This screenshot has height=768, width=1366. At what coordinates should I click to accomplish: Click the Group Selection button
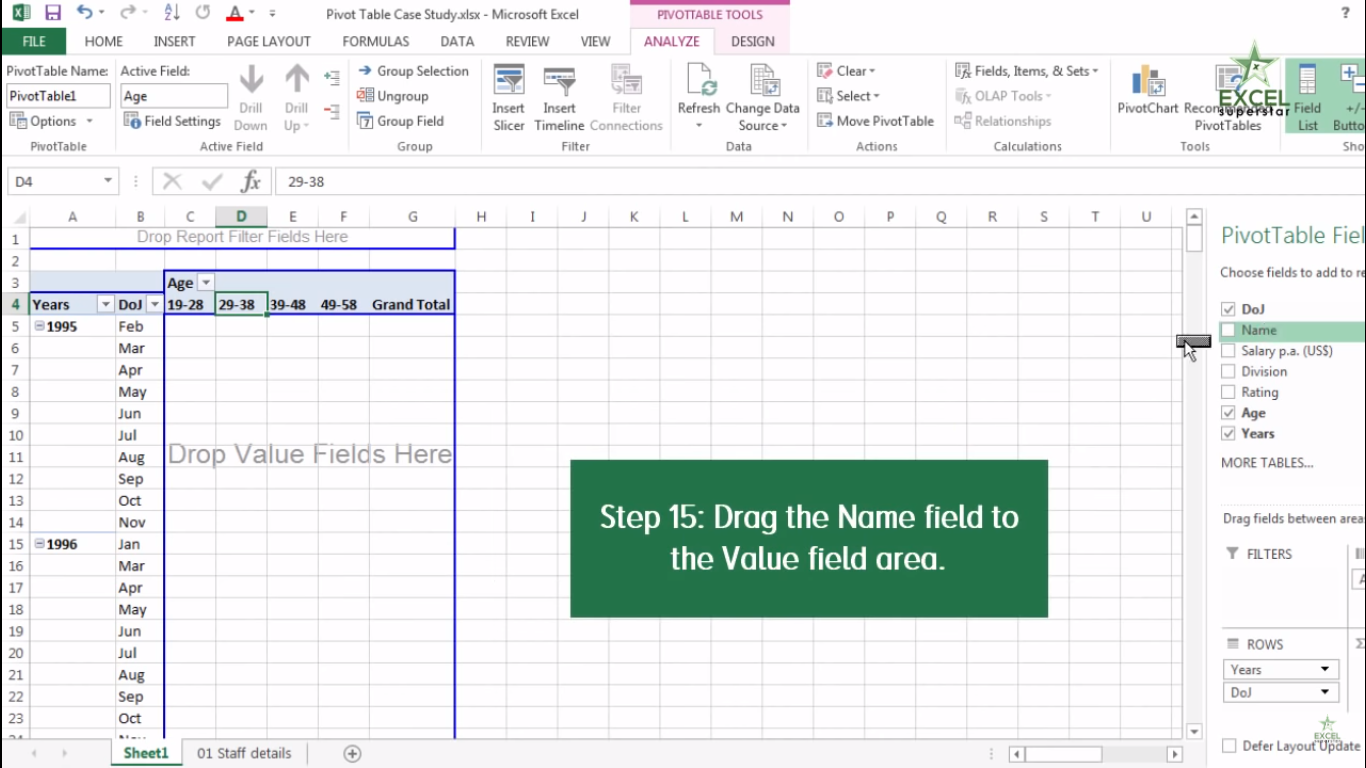[x=413, y=71]
